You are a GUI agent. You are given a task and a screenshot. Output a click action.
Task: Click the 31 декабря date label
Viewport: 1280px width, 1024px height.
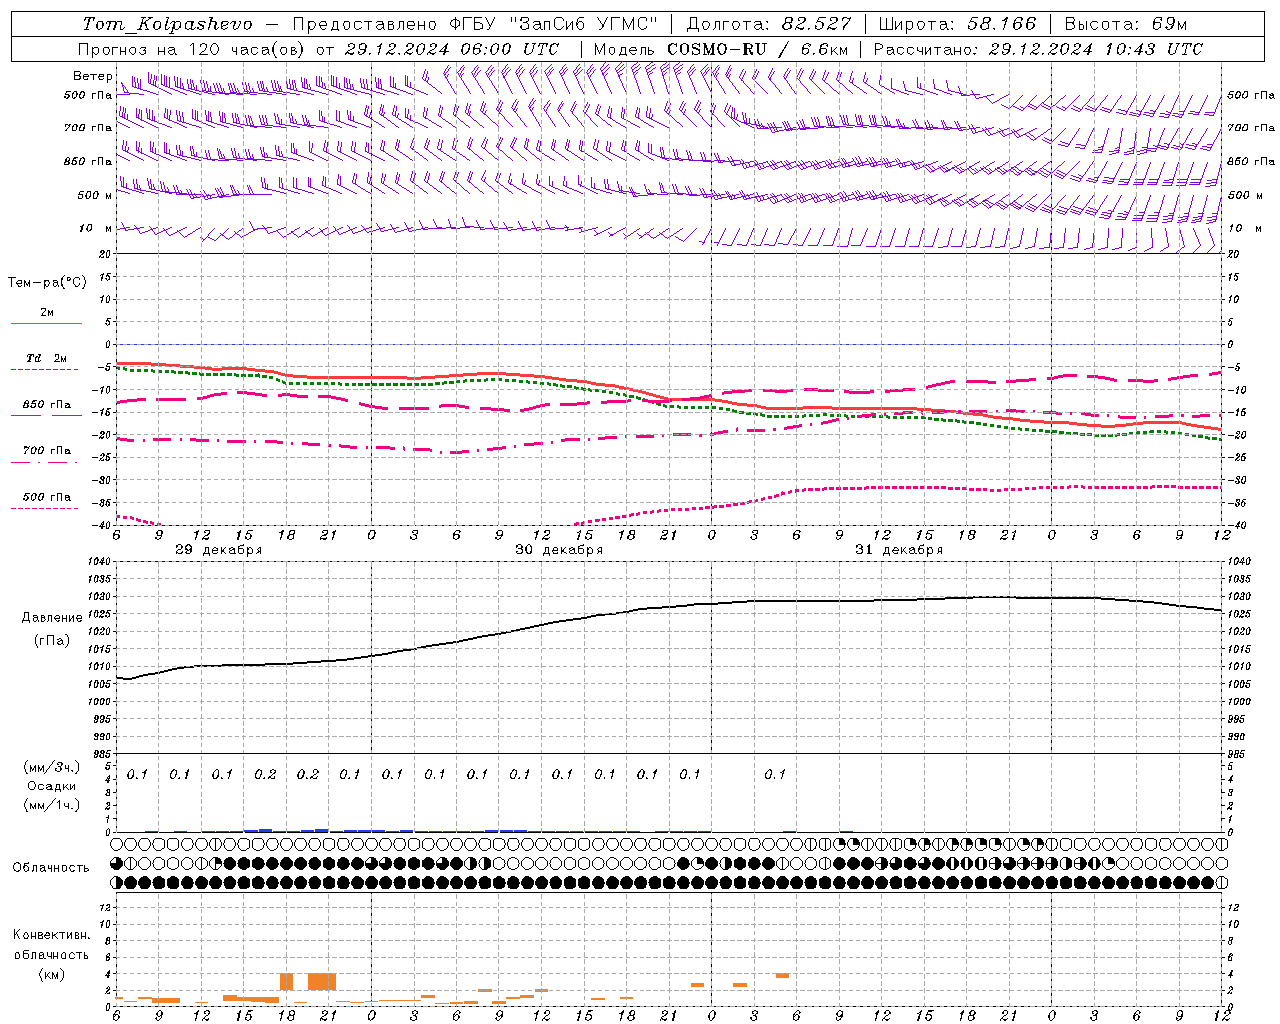[x=899, y=550]
